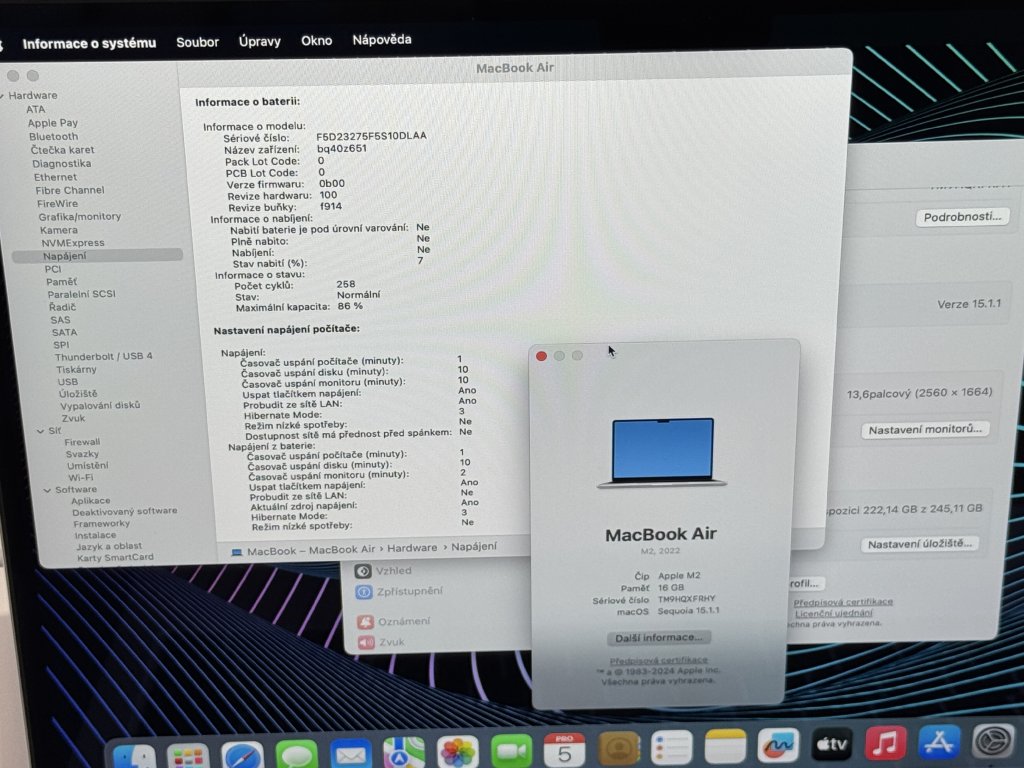Select Apple Pay in Hardware list
The width and height of the screenshot is (1024, 768).
point(52,123)
